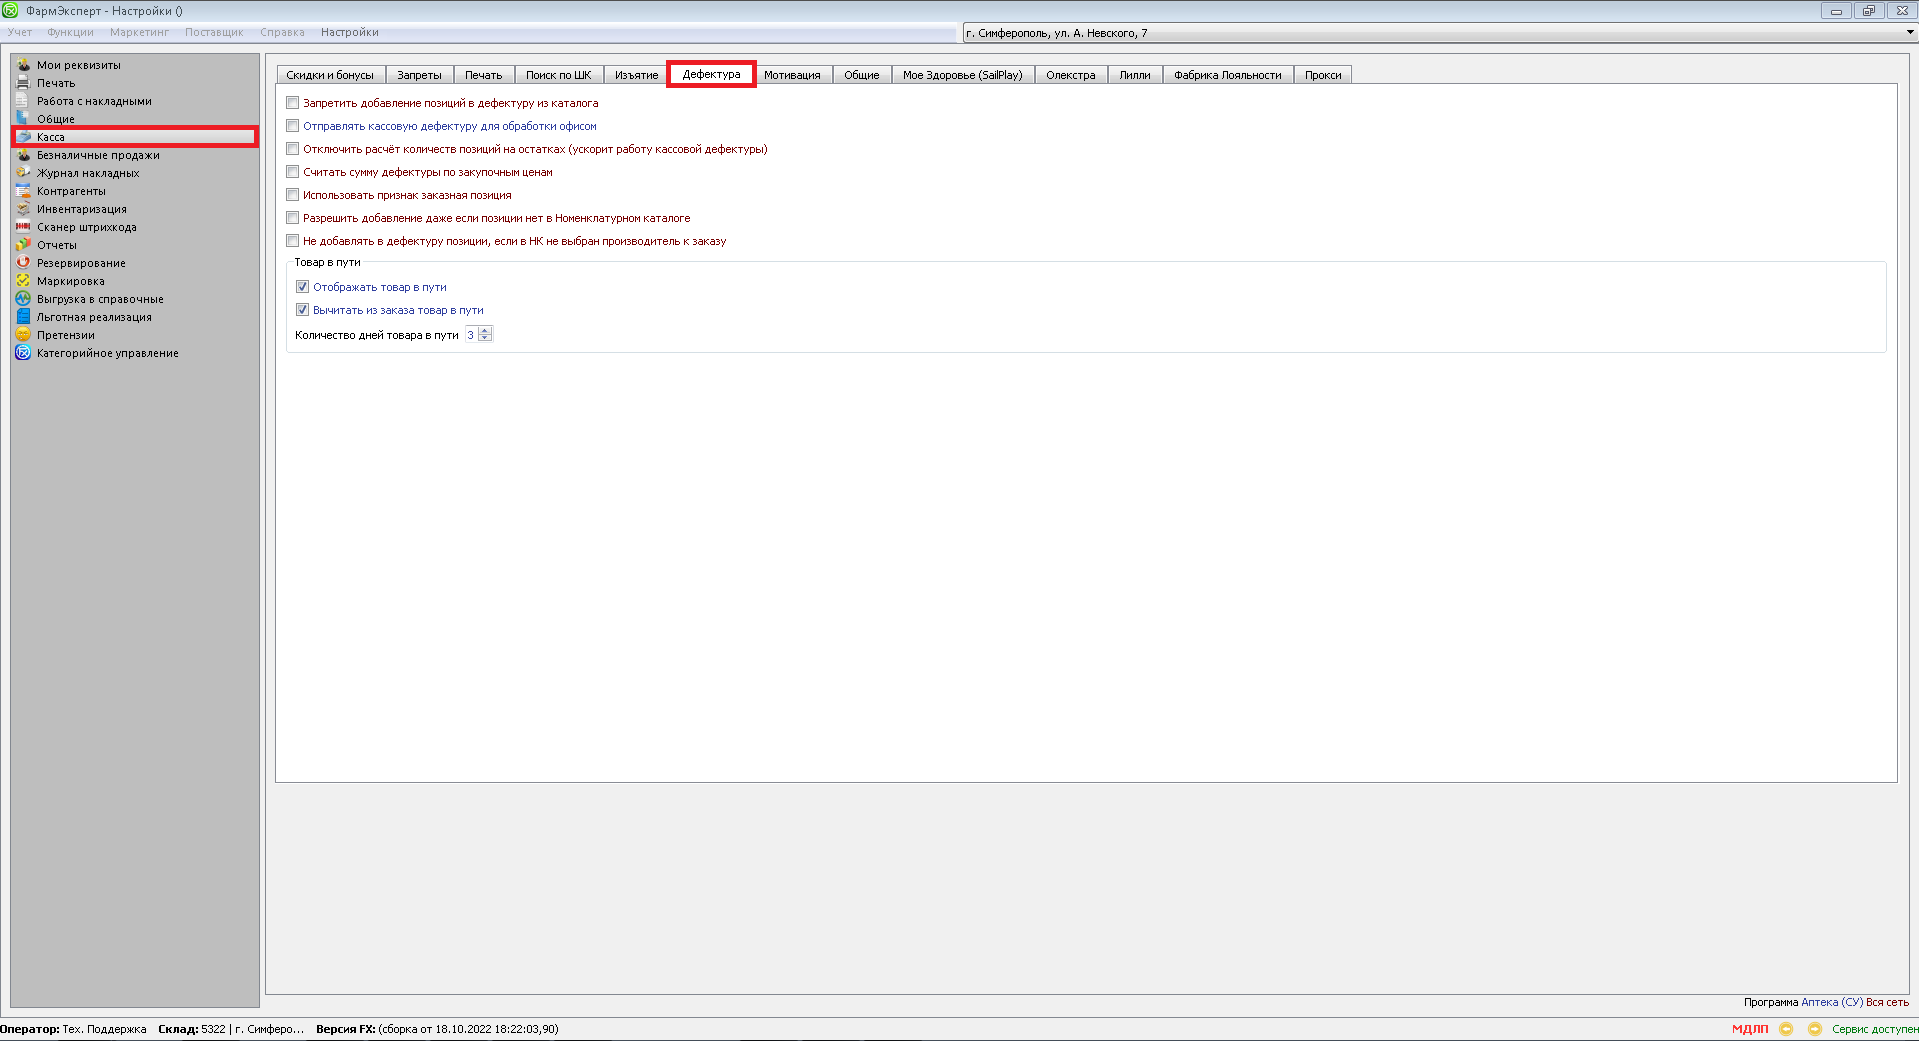
Task: Select the Отчеты chart icon
Action: pyautogui.click(x=23, y=245)
